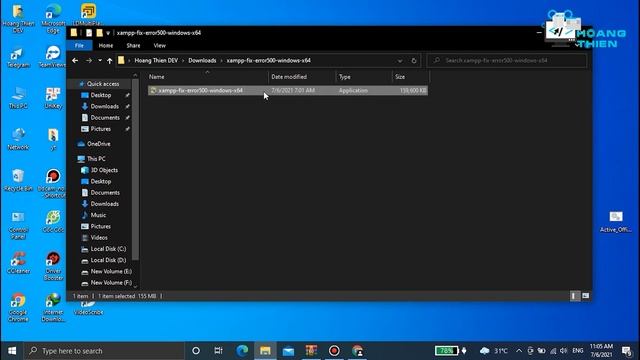Open Music folder under This PC
Viewport: 640px width, 360px height.
98,215
